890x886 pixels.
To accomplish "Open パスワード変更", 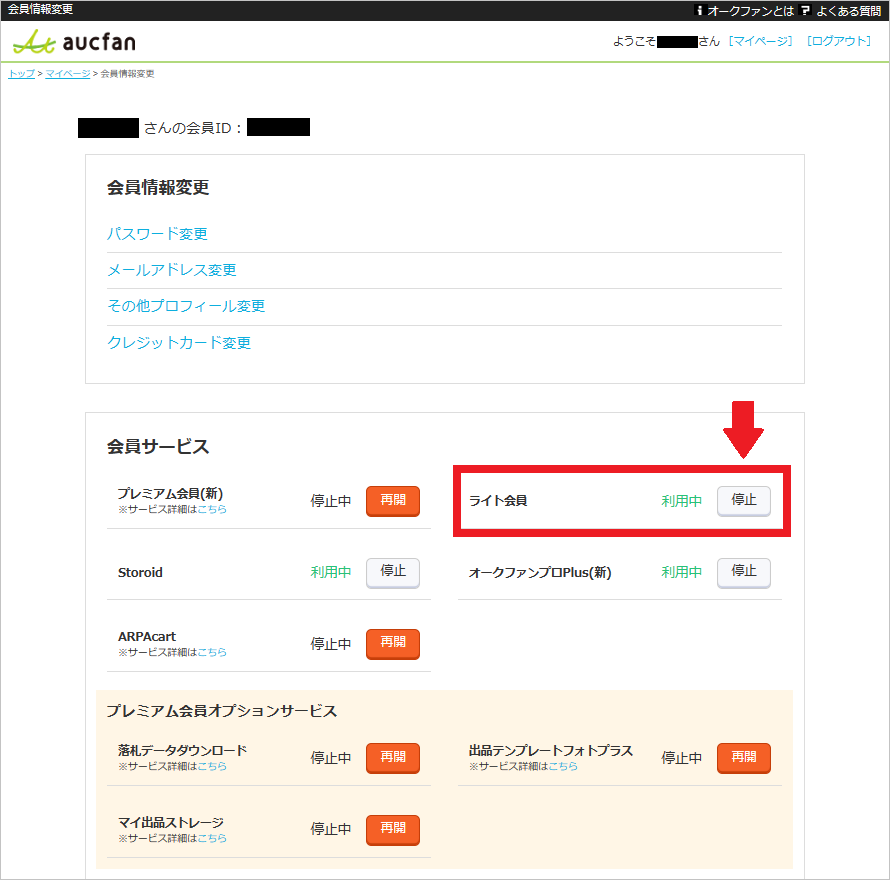I will pos(157,233).
